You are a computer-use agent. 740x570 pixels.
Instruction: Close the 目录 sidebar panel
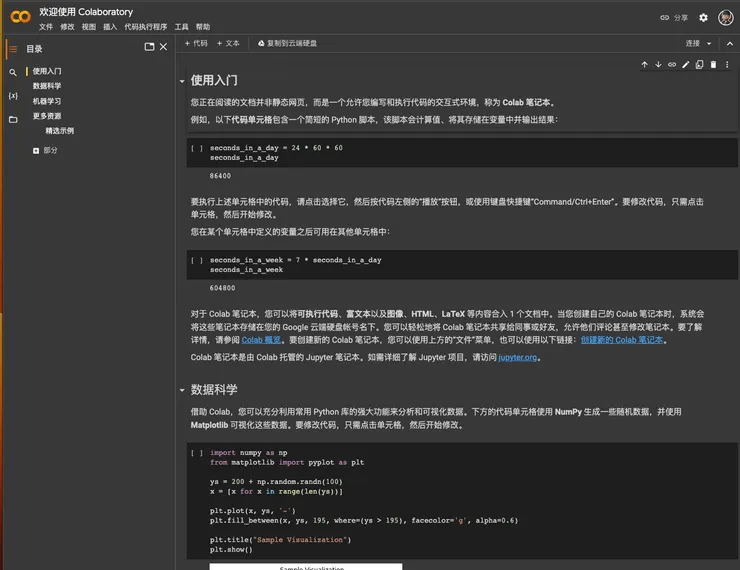click(163, 47)
